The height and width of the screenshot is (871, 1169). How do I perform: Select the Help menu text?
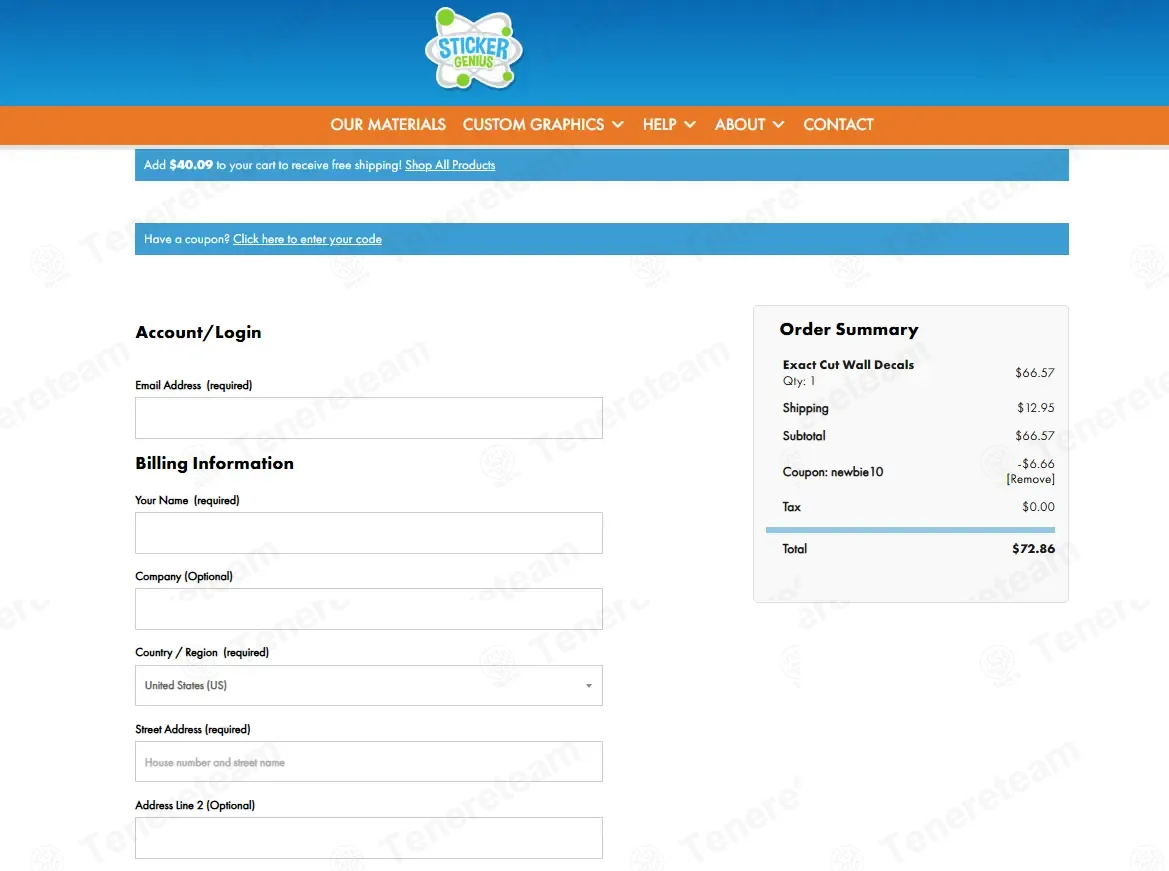pyautogui.click(x=660, y=125)
